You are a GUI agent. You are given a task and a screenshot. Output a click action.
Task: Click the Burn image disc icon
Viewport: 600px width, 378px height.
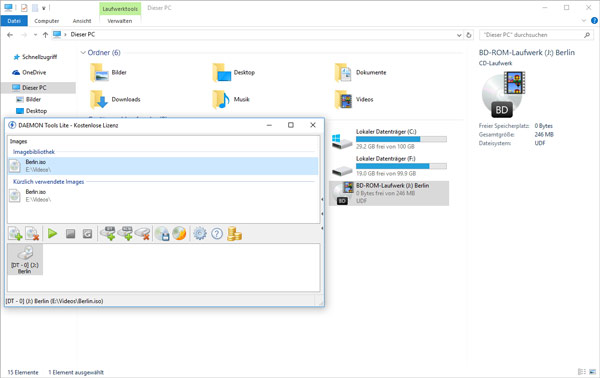(179, 233)
